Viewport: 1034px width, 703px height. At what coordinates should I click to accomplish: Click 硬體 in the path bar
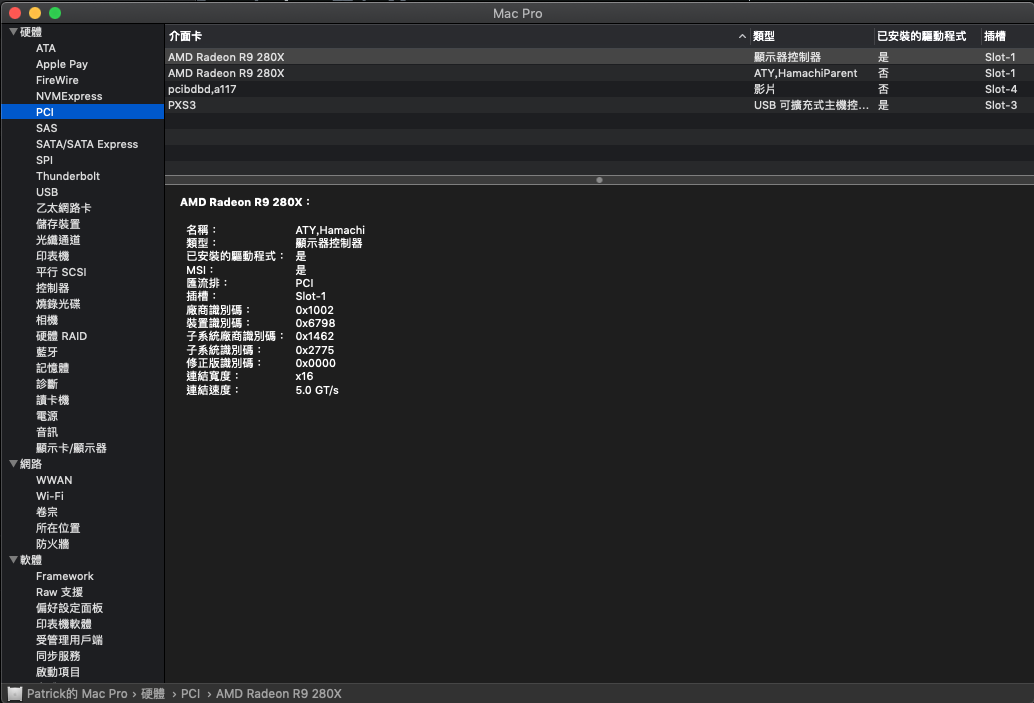152,694
